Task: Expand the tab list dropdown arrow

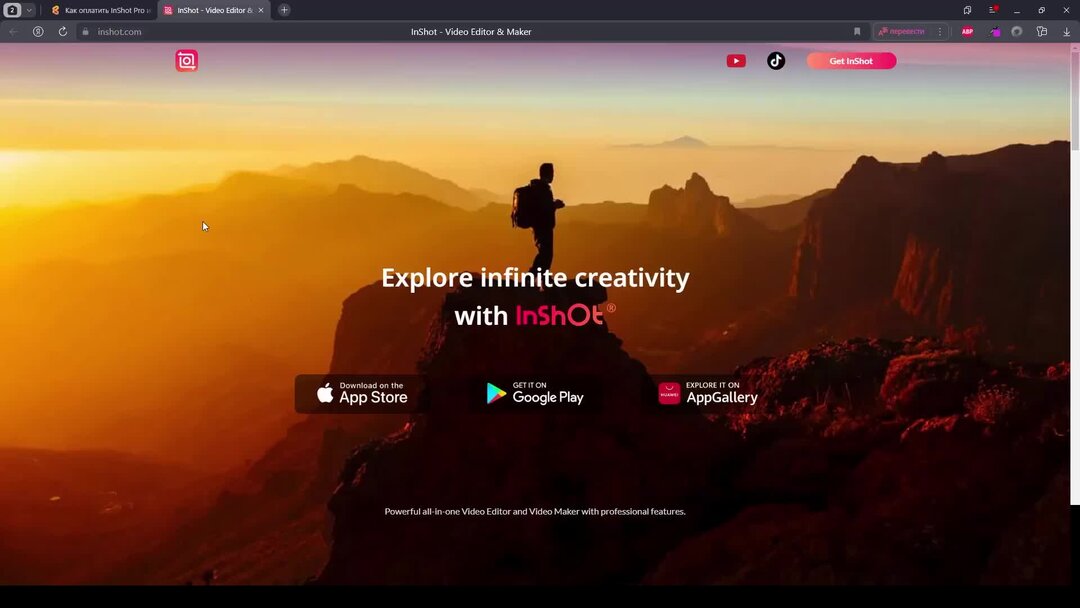Action: pyautogui.click(x=29, y=10)
